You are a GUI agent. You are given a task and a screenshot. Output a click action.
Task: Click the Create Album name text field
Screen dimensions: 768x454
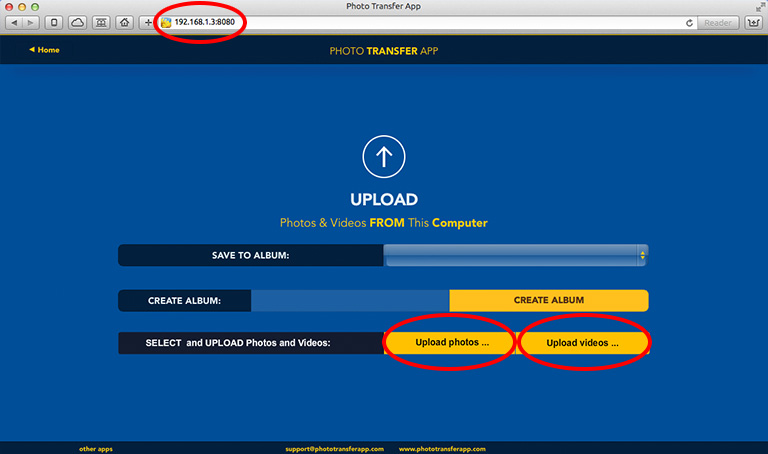tap(350, 300)
